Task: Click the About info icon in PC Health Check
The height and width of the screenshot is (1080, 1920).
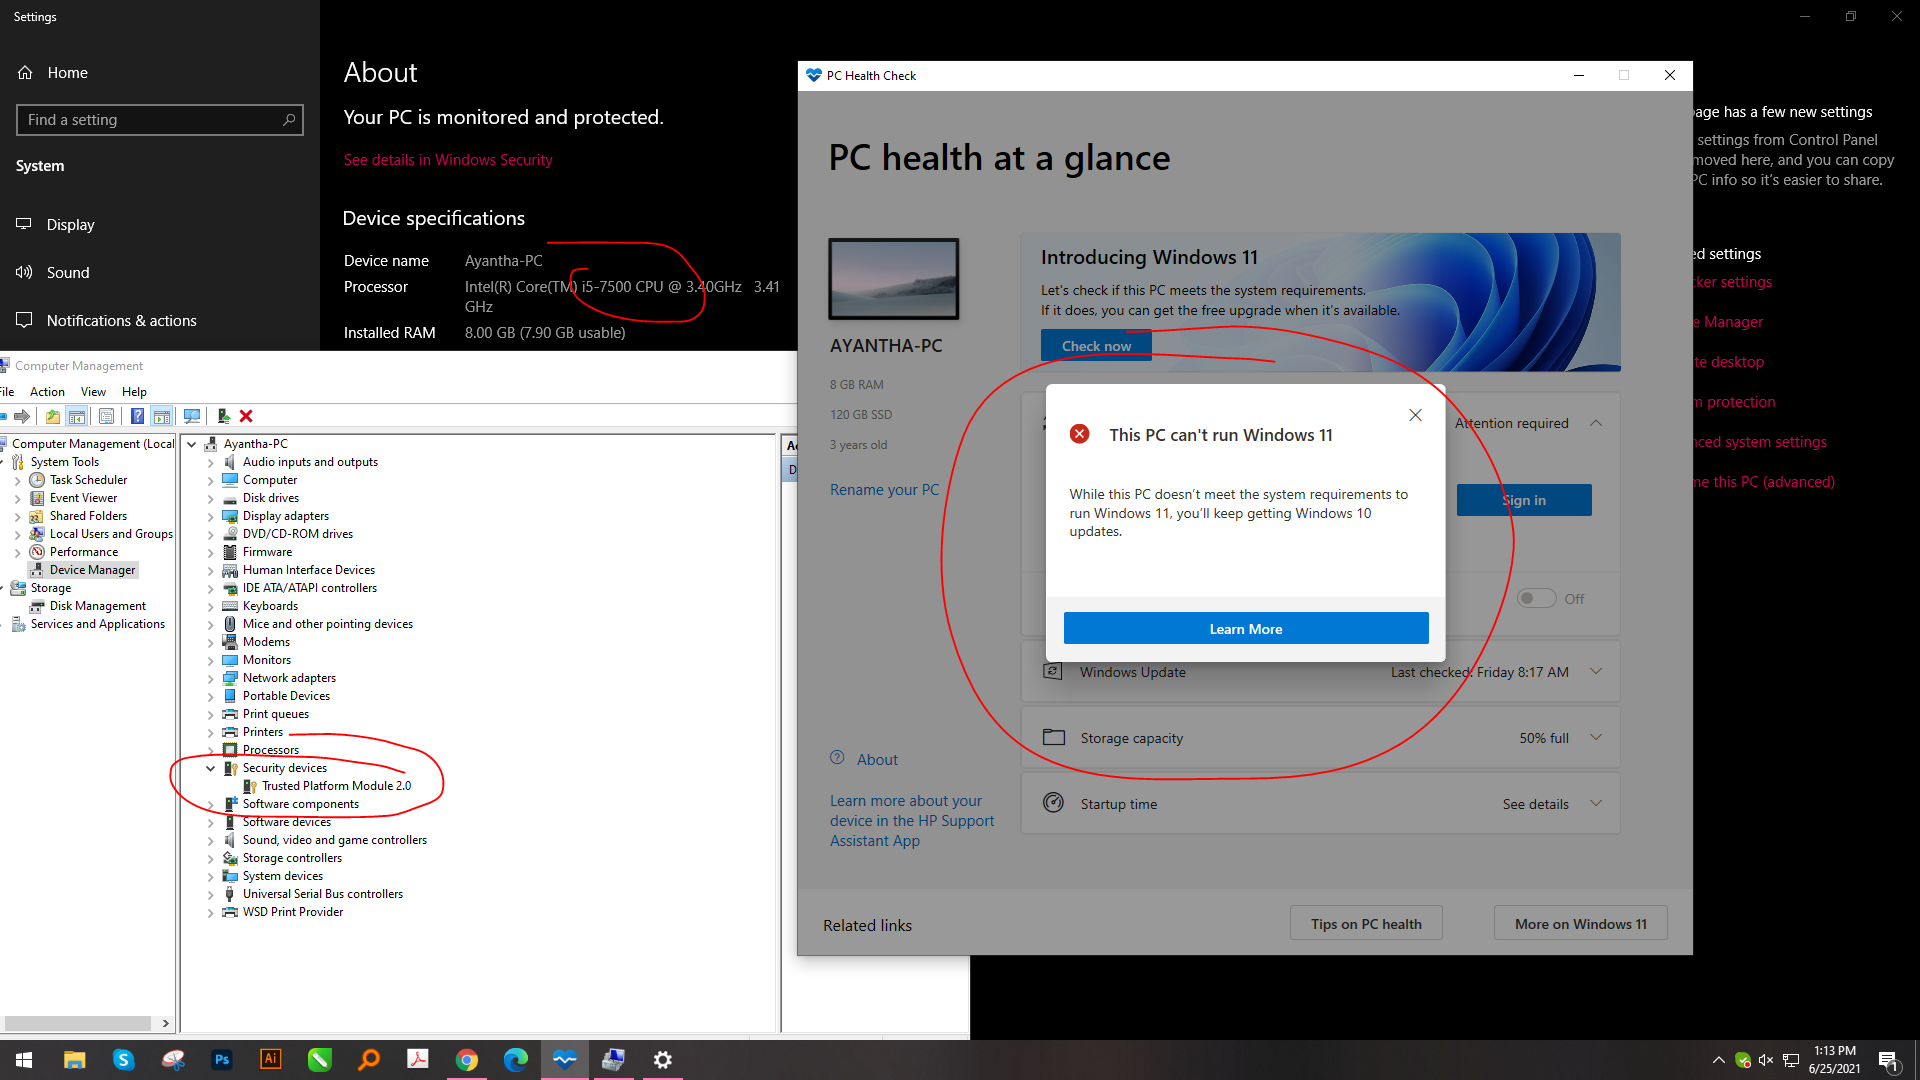Action: coord(838,758)
